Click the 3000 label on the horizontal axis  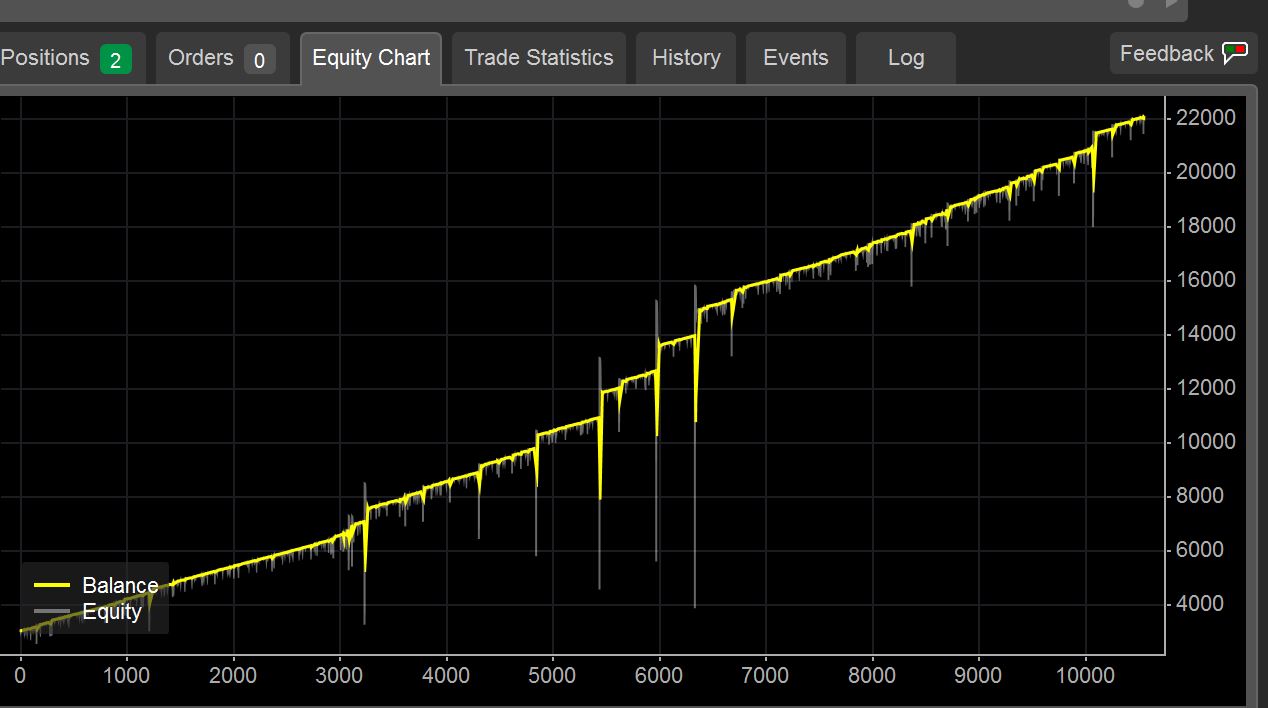[x=339, y=676]
